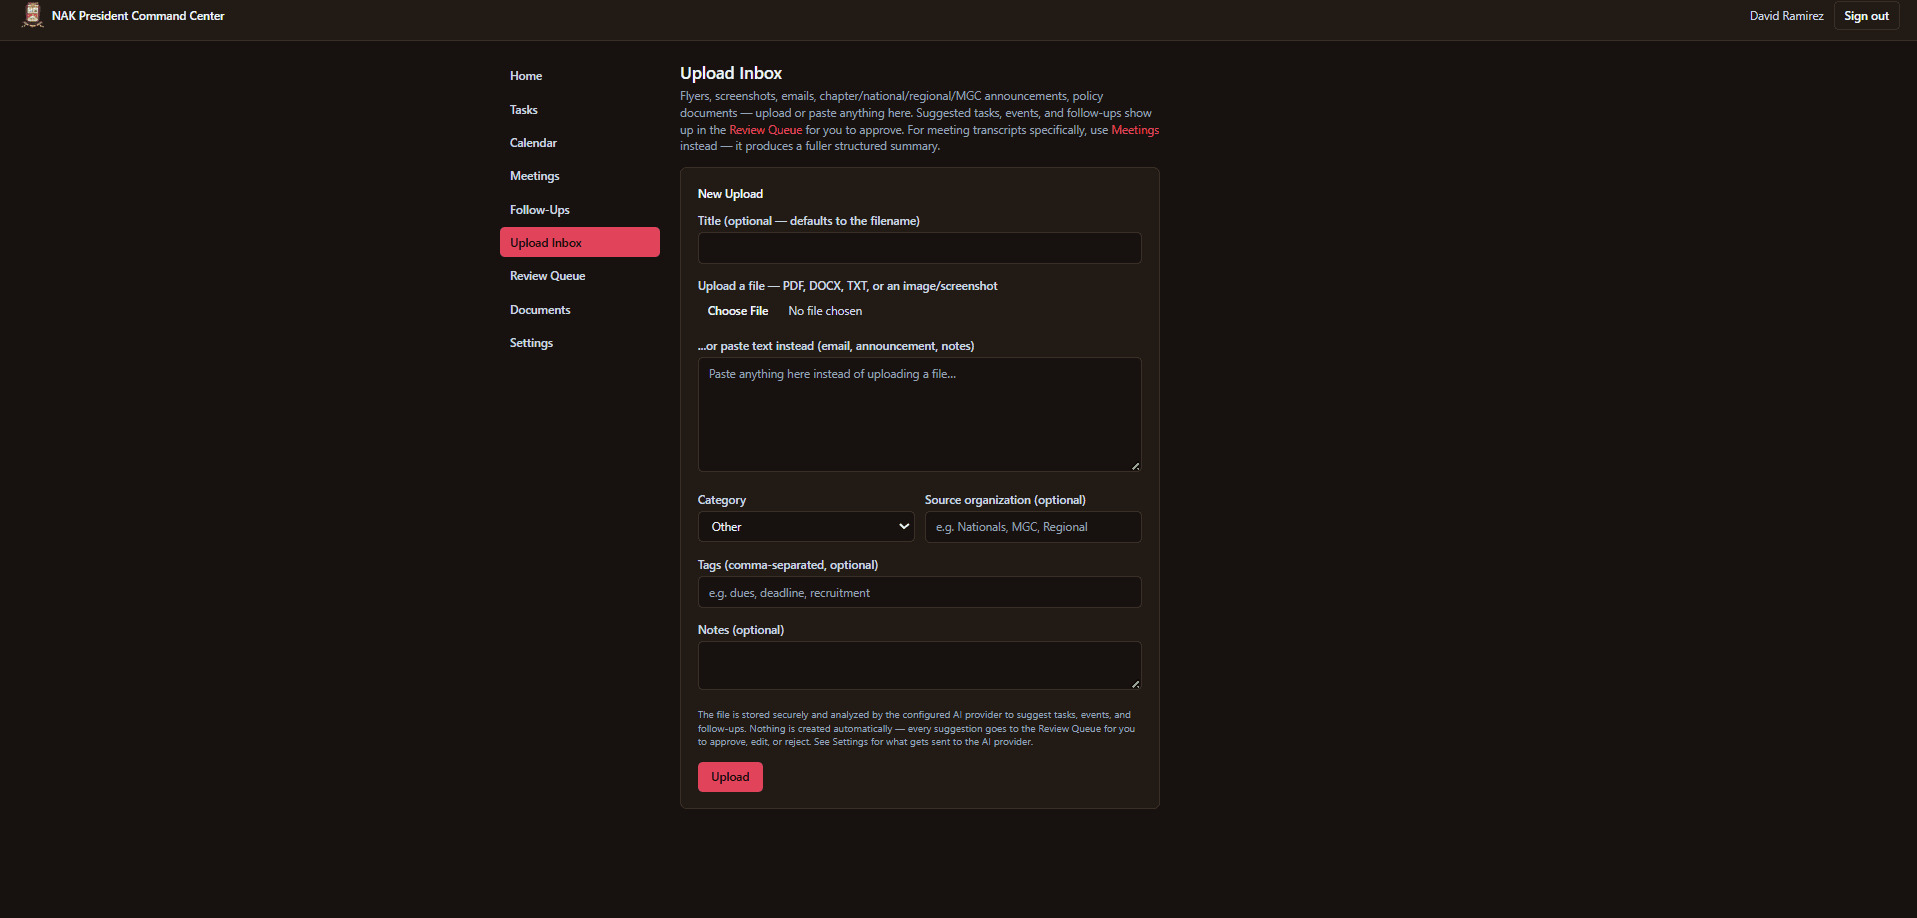The height and width of the screenshot is (918, 1917).
Task: Focus the Source organization input
Action: pyautogui.click(x=1033, y=527)
